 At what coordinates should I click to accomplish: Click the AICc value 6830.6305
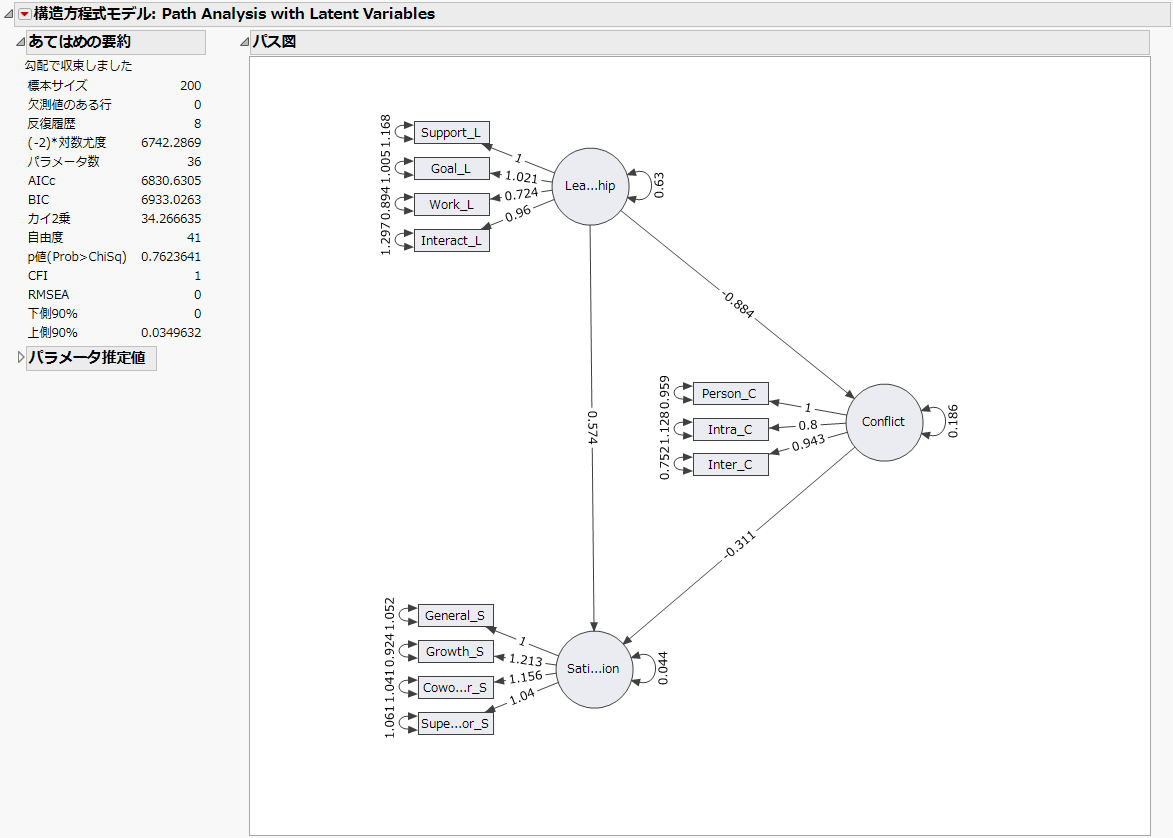[x=171, y=181]
